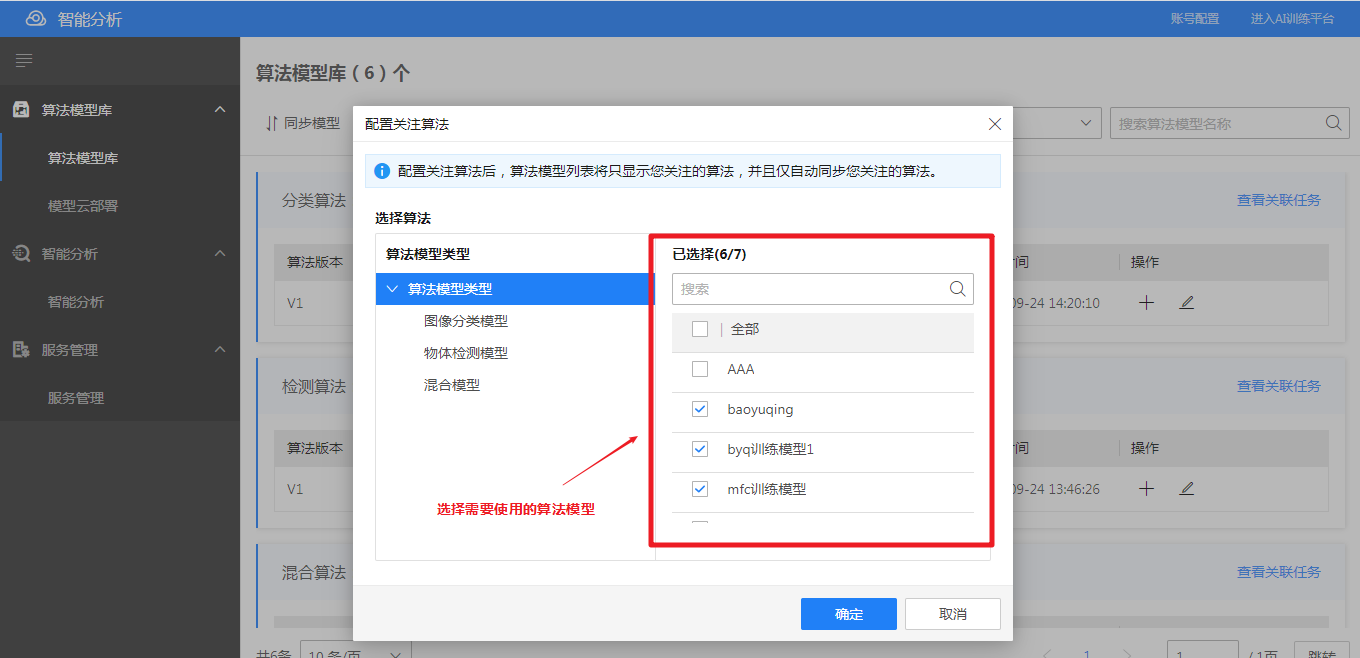Collapse the 智能分析 sidebar group chevron
The image size is (1360, 658).
[219, 253]
